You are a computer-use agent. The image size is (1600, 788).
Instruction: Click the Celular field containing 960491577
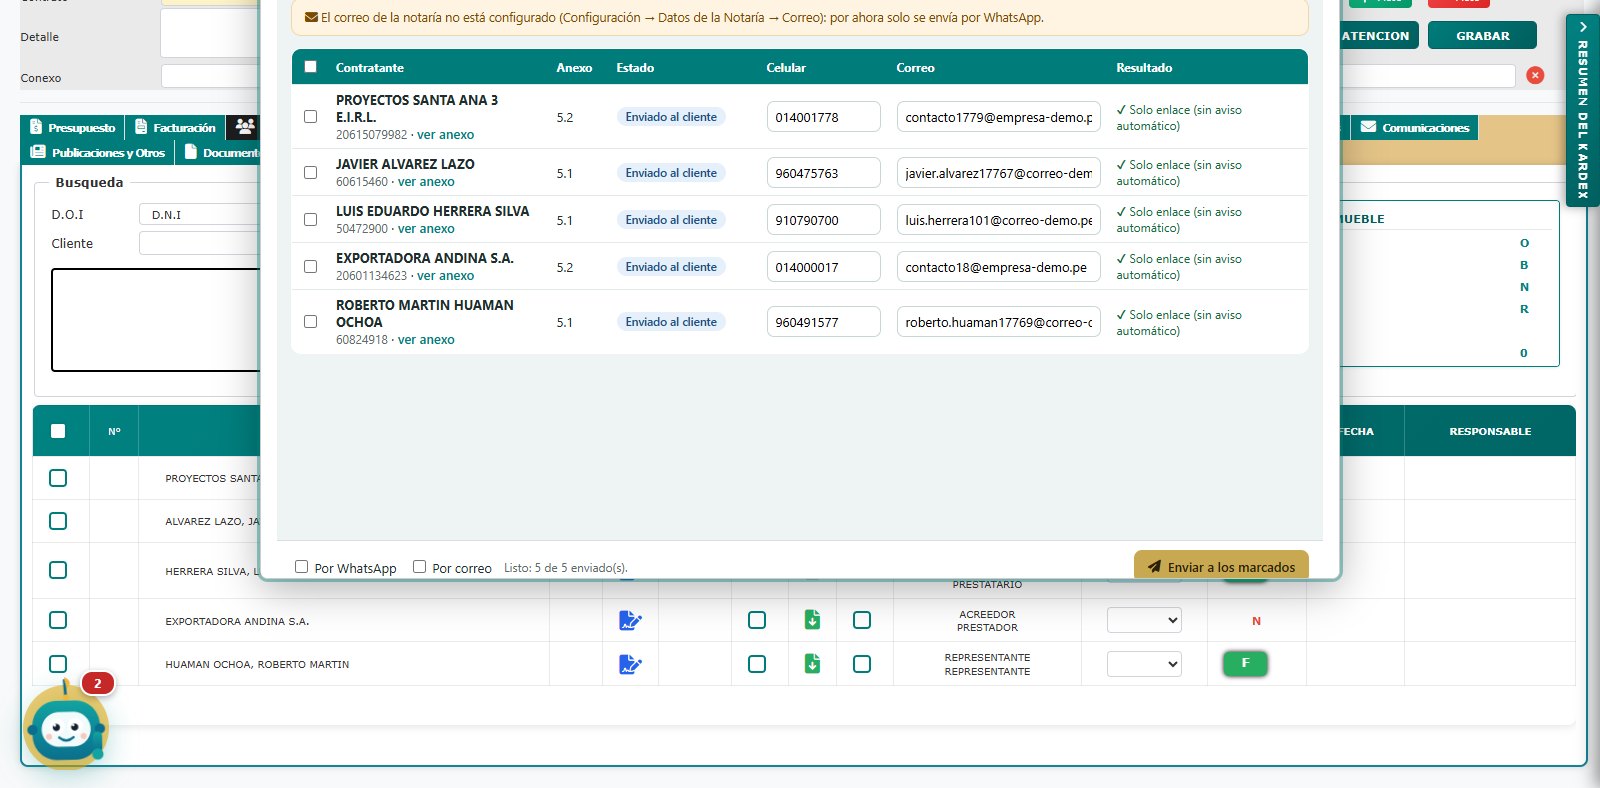click(x=824, y=322)
